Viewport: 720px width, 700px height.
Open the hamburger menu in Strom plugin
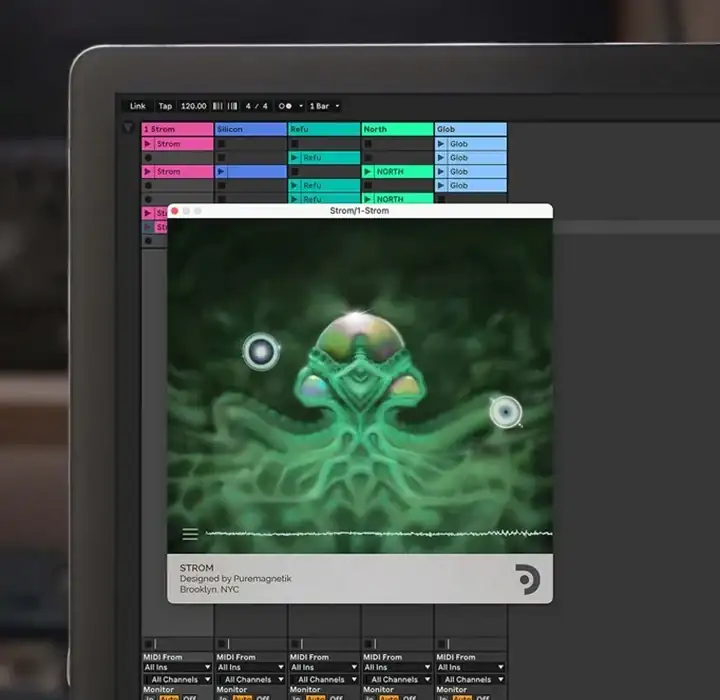190,534
